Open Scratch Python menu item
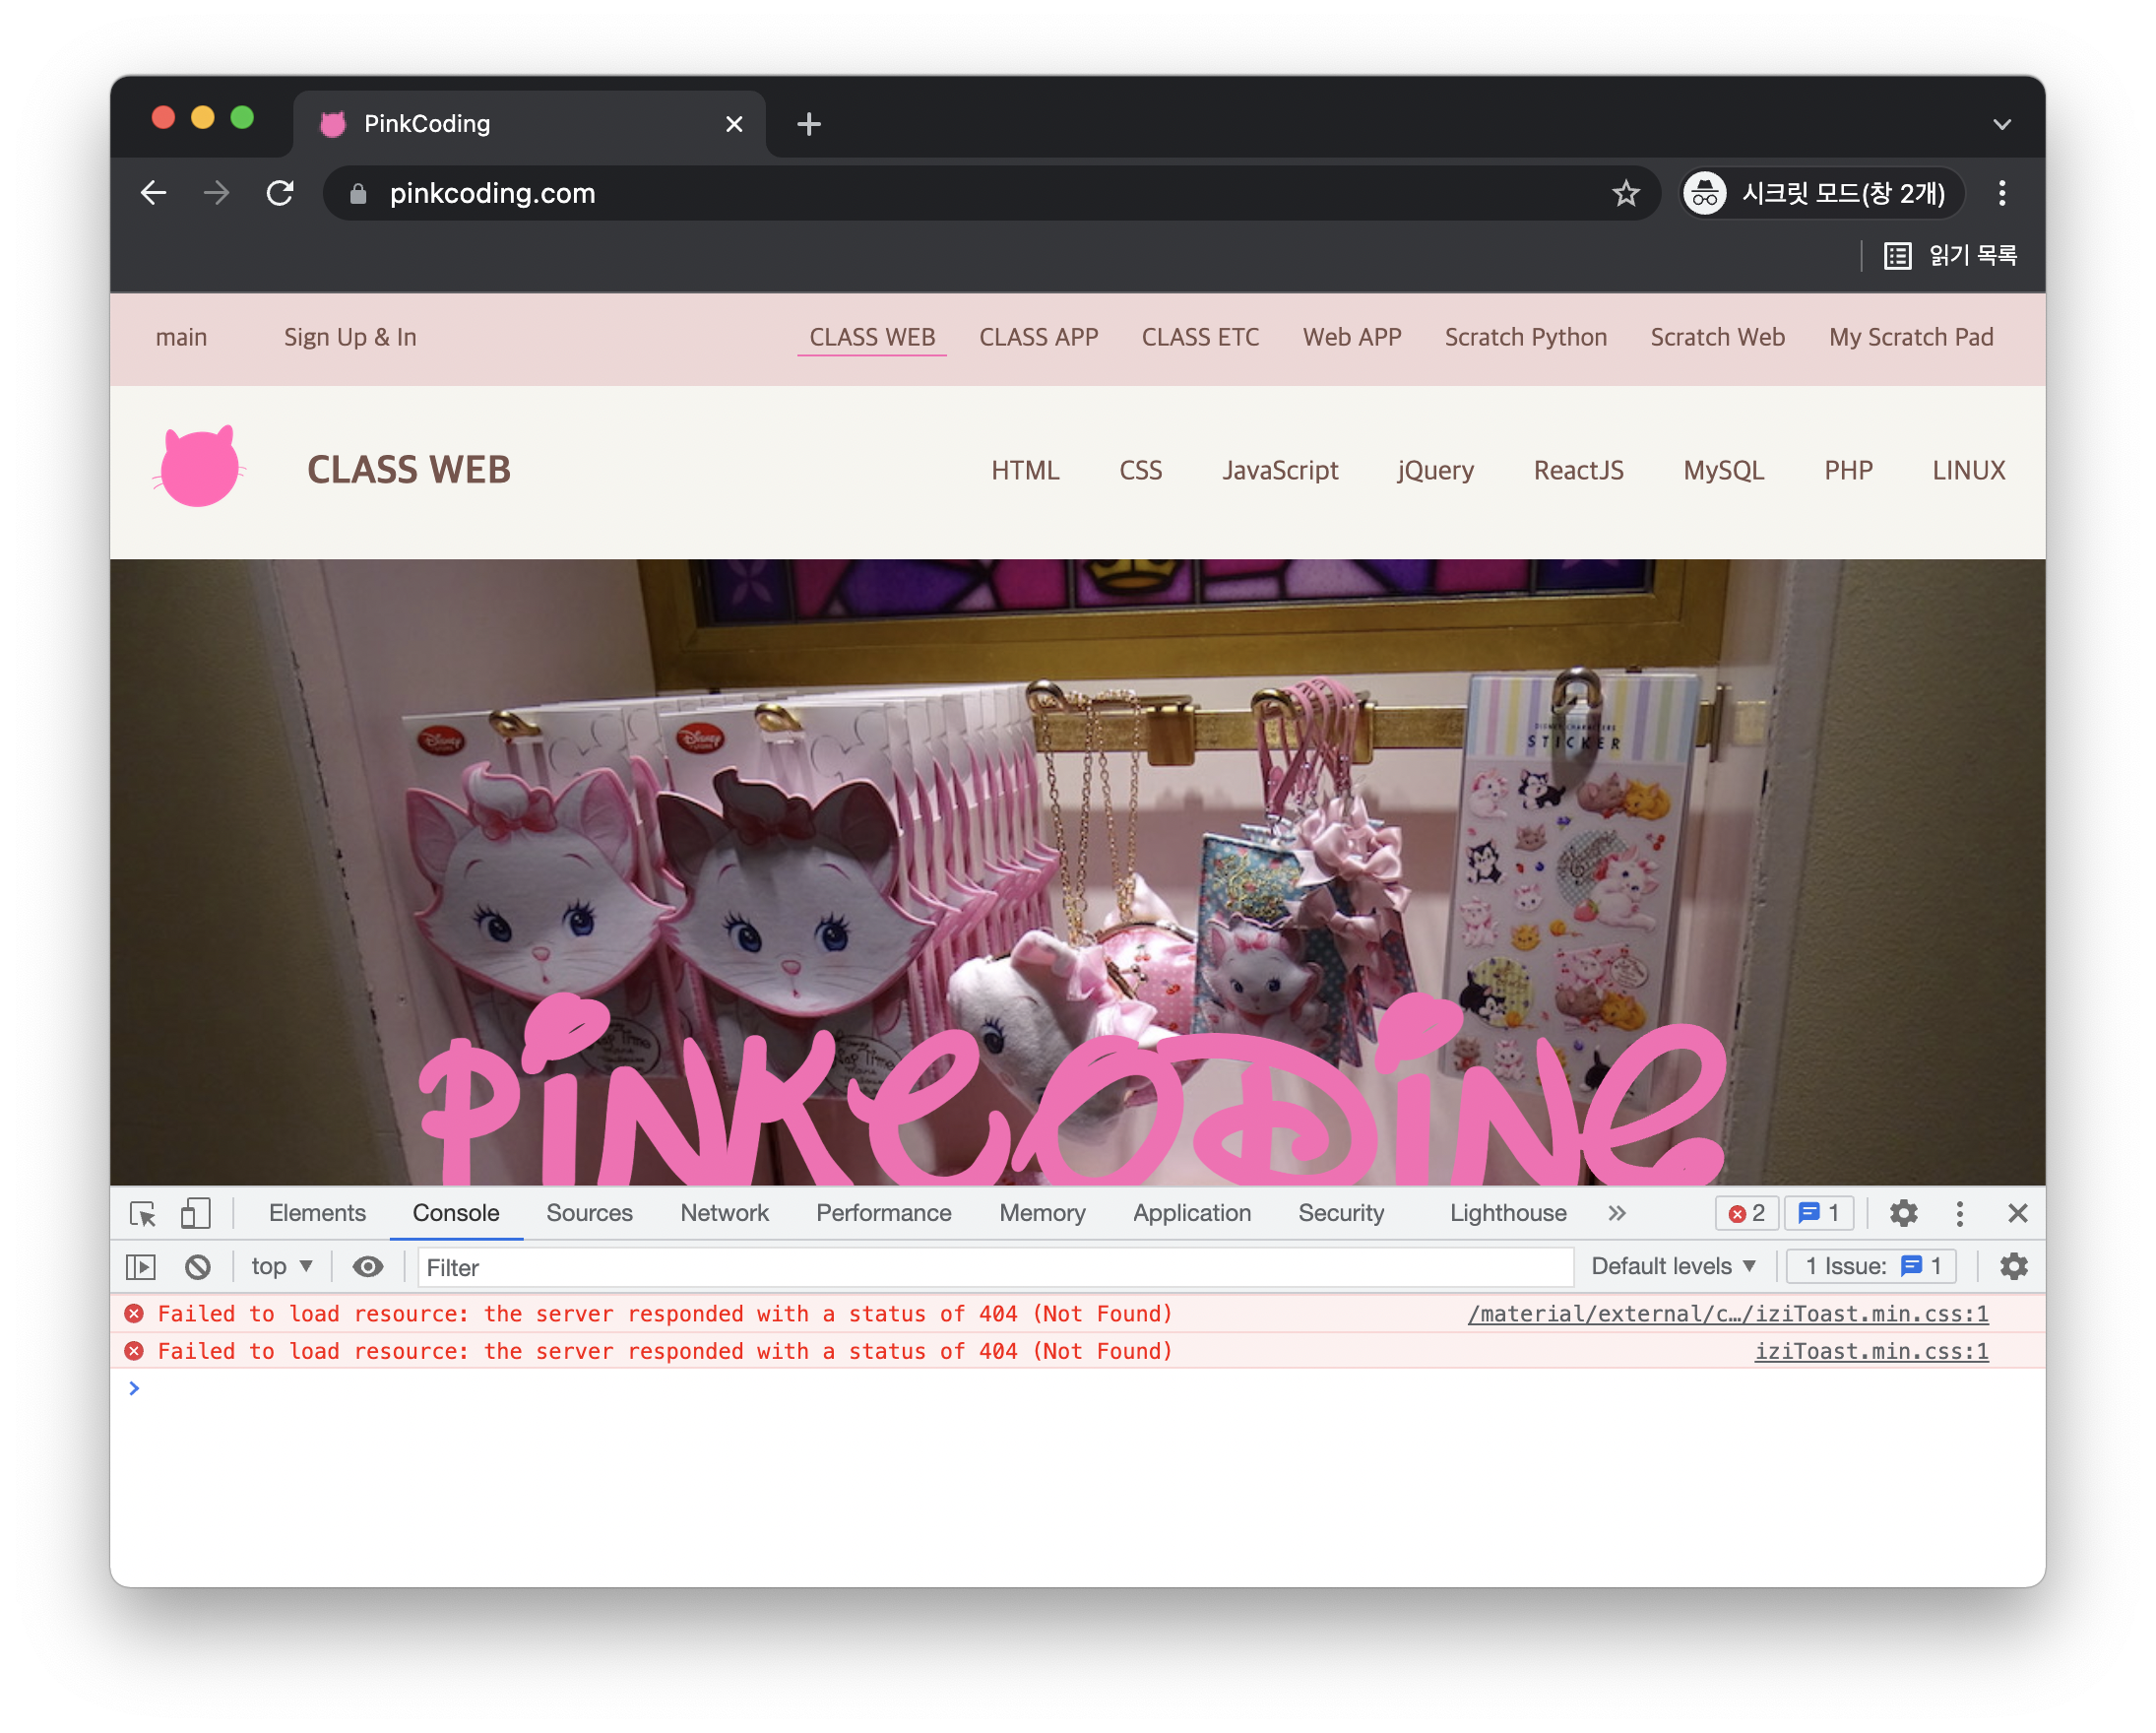The image size is (2156, 1733). 1526,337
